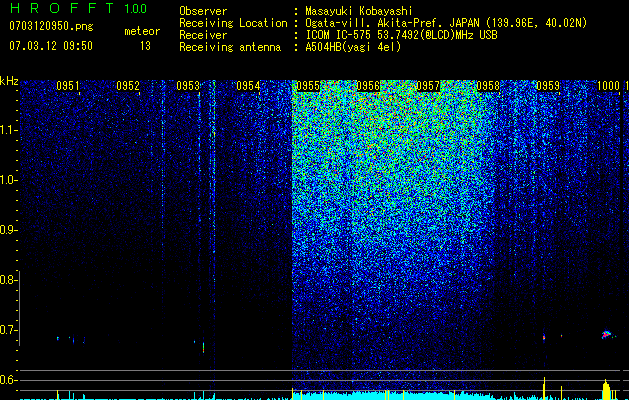Click the 1.0 kHz axis label
Screen dimensions: 629x400
tap(8, 180)
